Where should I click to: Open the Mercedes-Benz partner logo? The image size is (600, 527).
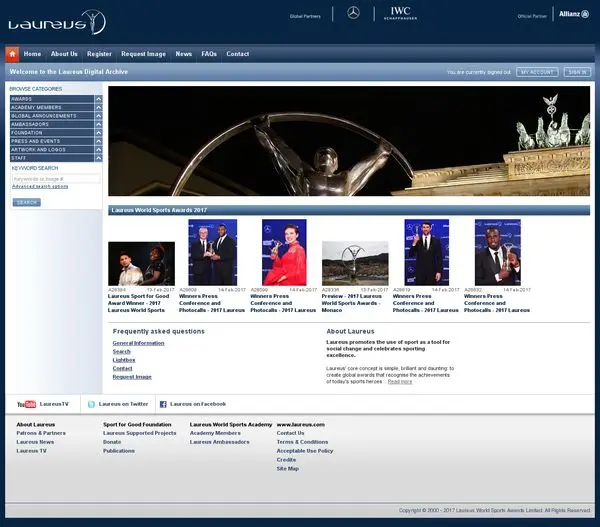tap(353, 13)
